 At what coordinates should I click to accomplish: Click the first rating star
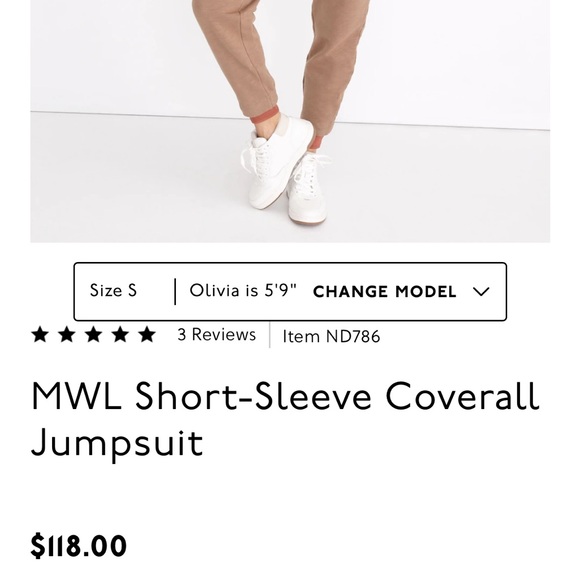pyautogui.click(x=40, y=334)
